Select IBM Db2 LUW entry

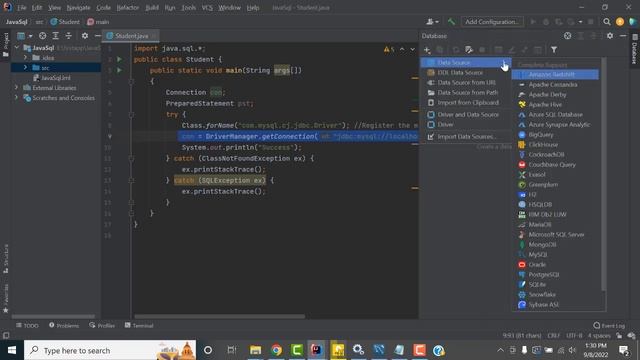(x=555, y=215)
